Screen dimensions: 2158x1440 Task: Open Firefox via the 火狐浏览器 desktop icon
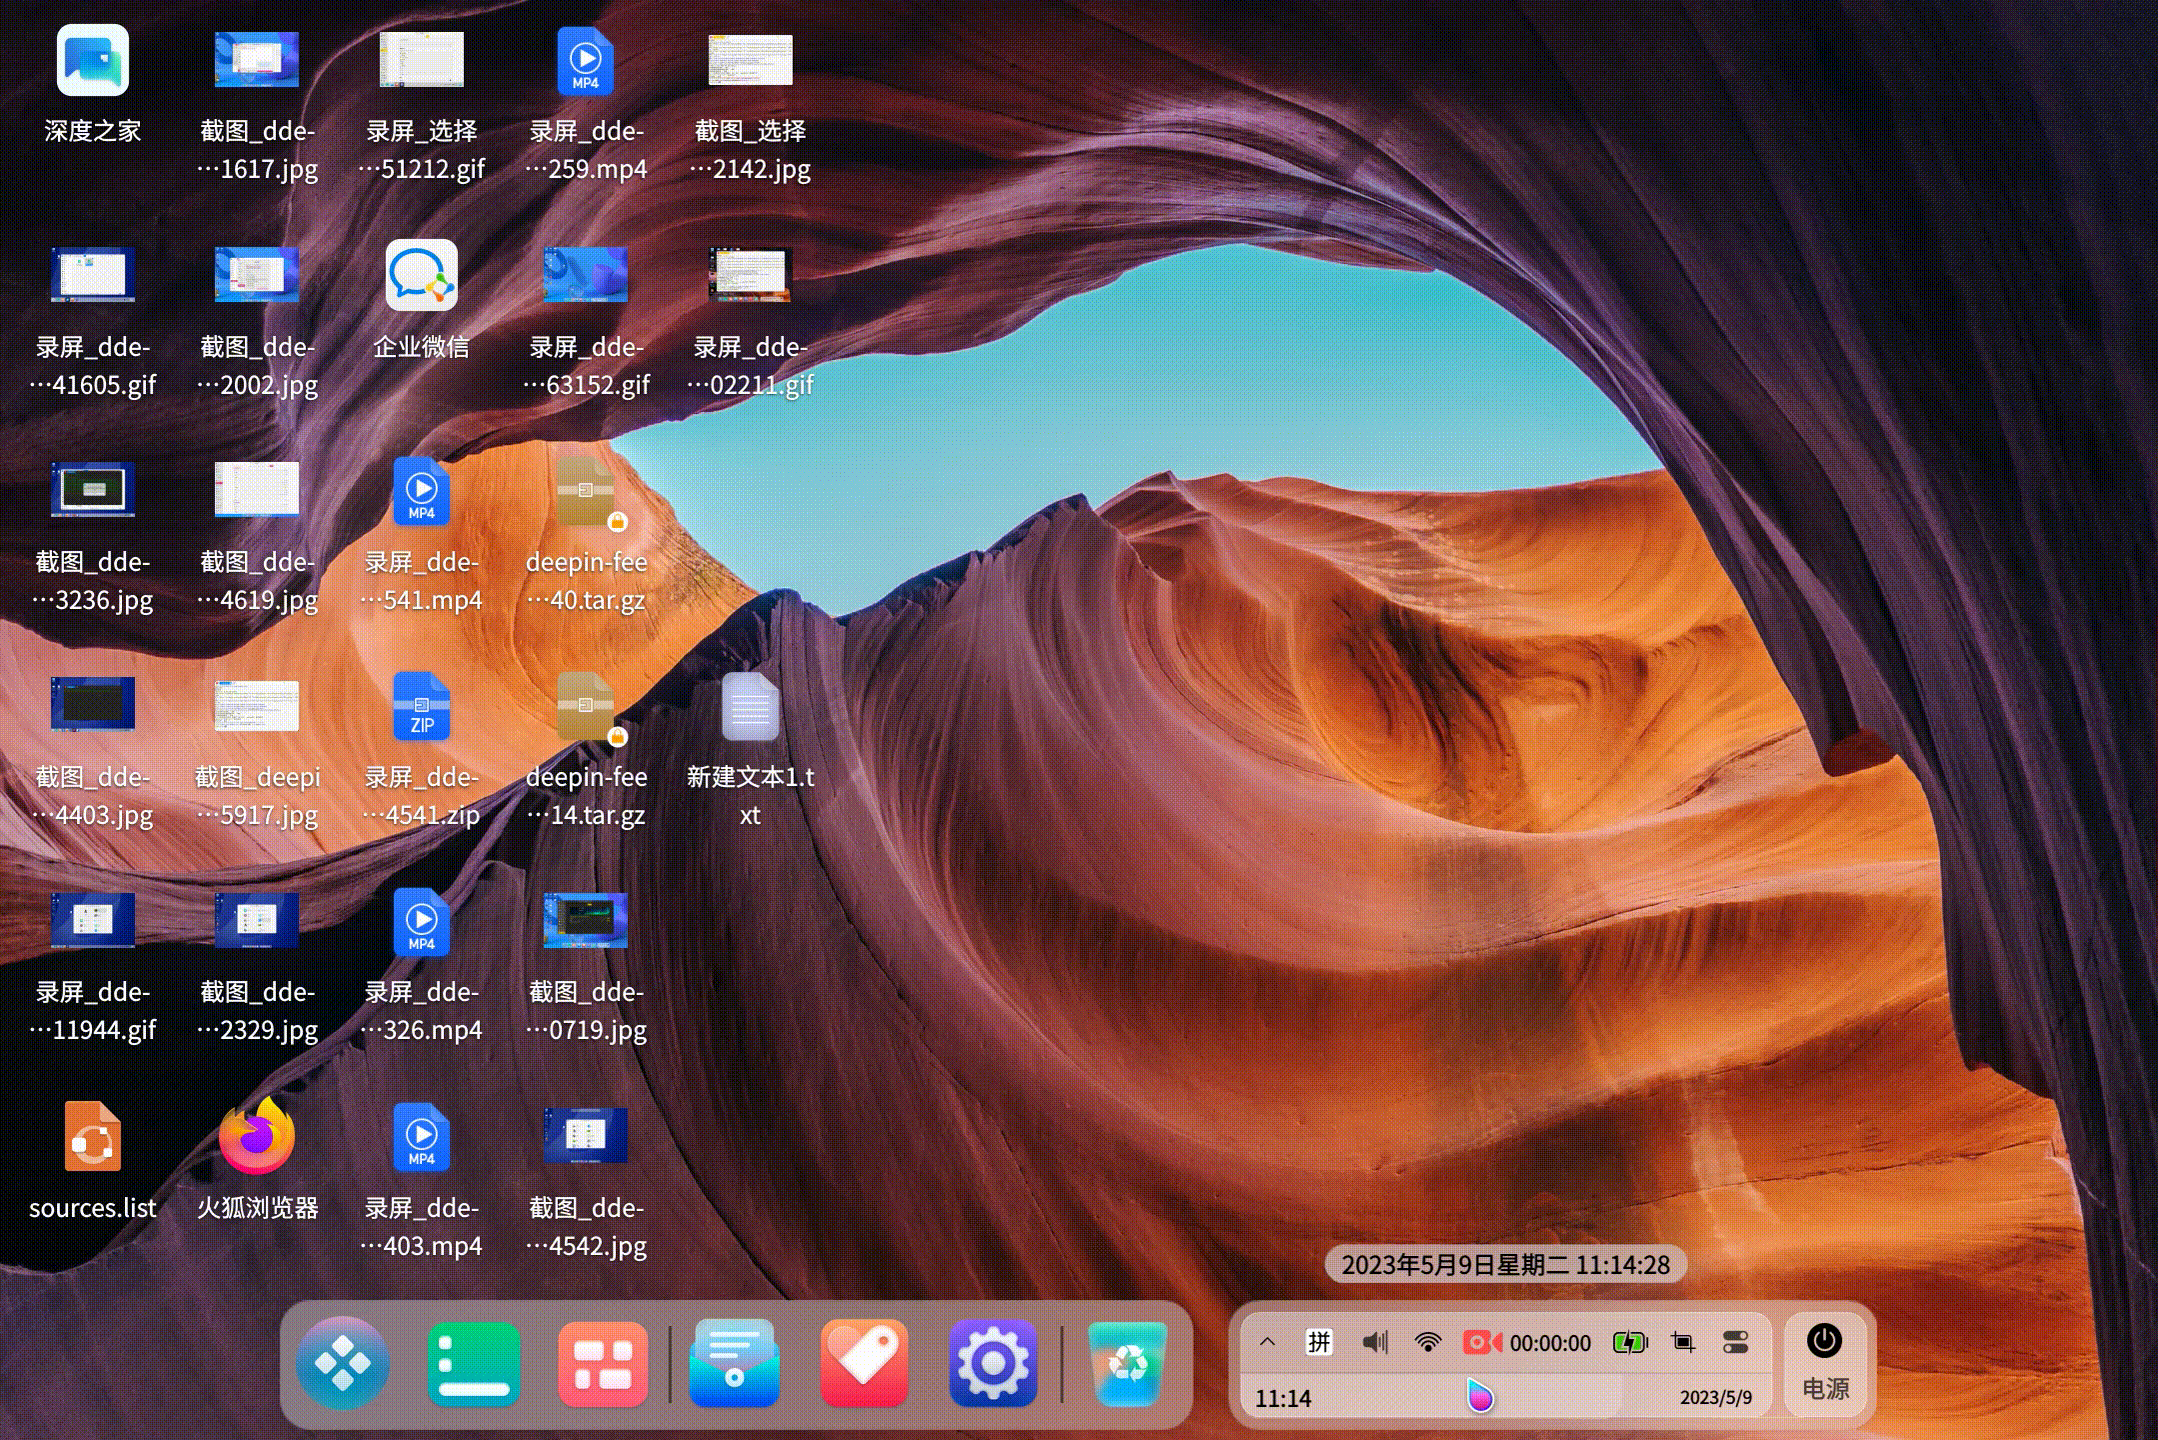tap(256, 1135)
